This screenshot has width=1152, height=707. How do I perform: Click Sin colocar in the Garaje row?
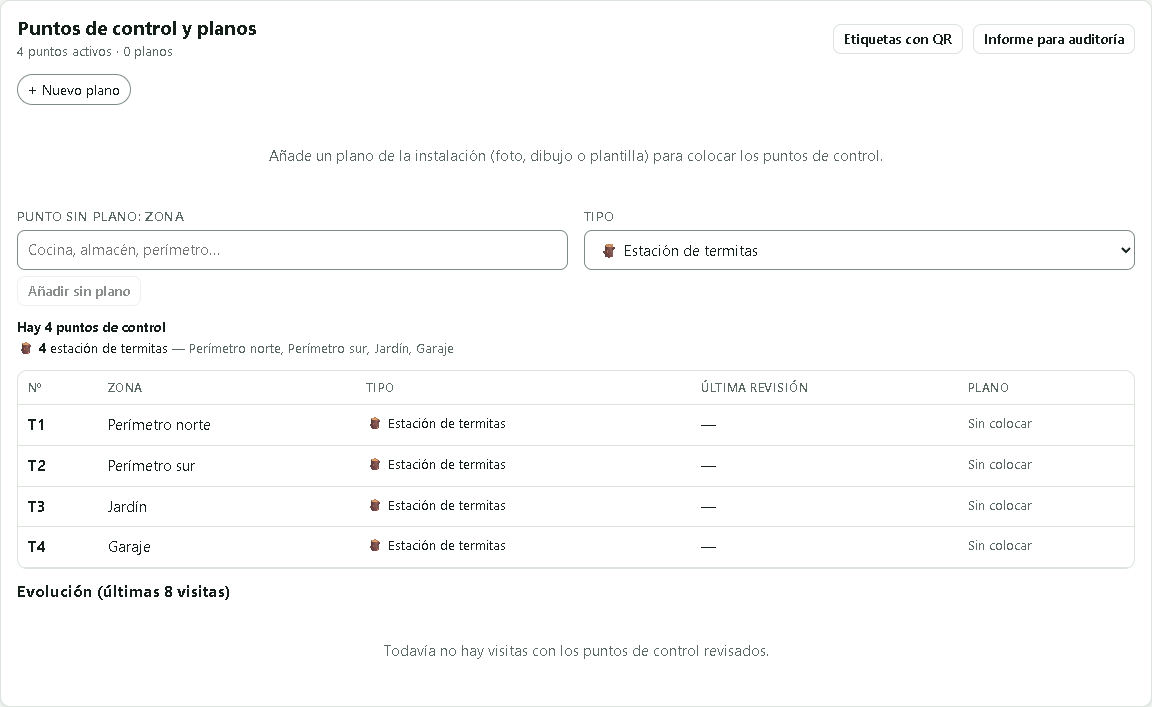(x=999, y=545)
